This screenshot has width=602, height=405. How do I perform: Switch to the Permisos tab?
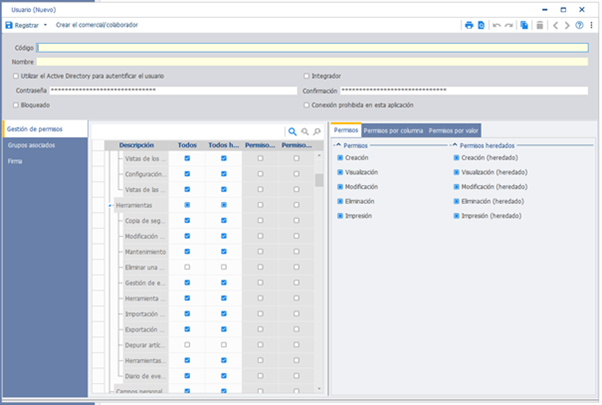click(346, 130)
